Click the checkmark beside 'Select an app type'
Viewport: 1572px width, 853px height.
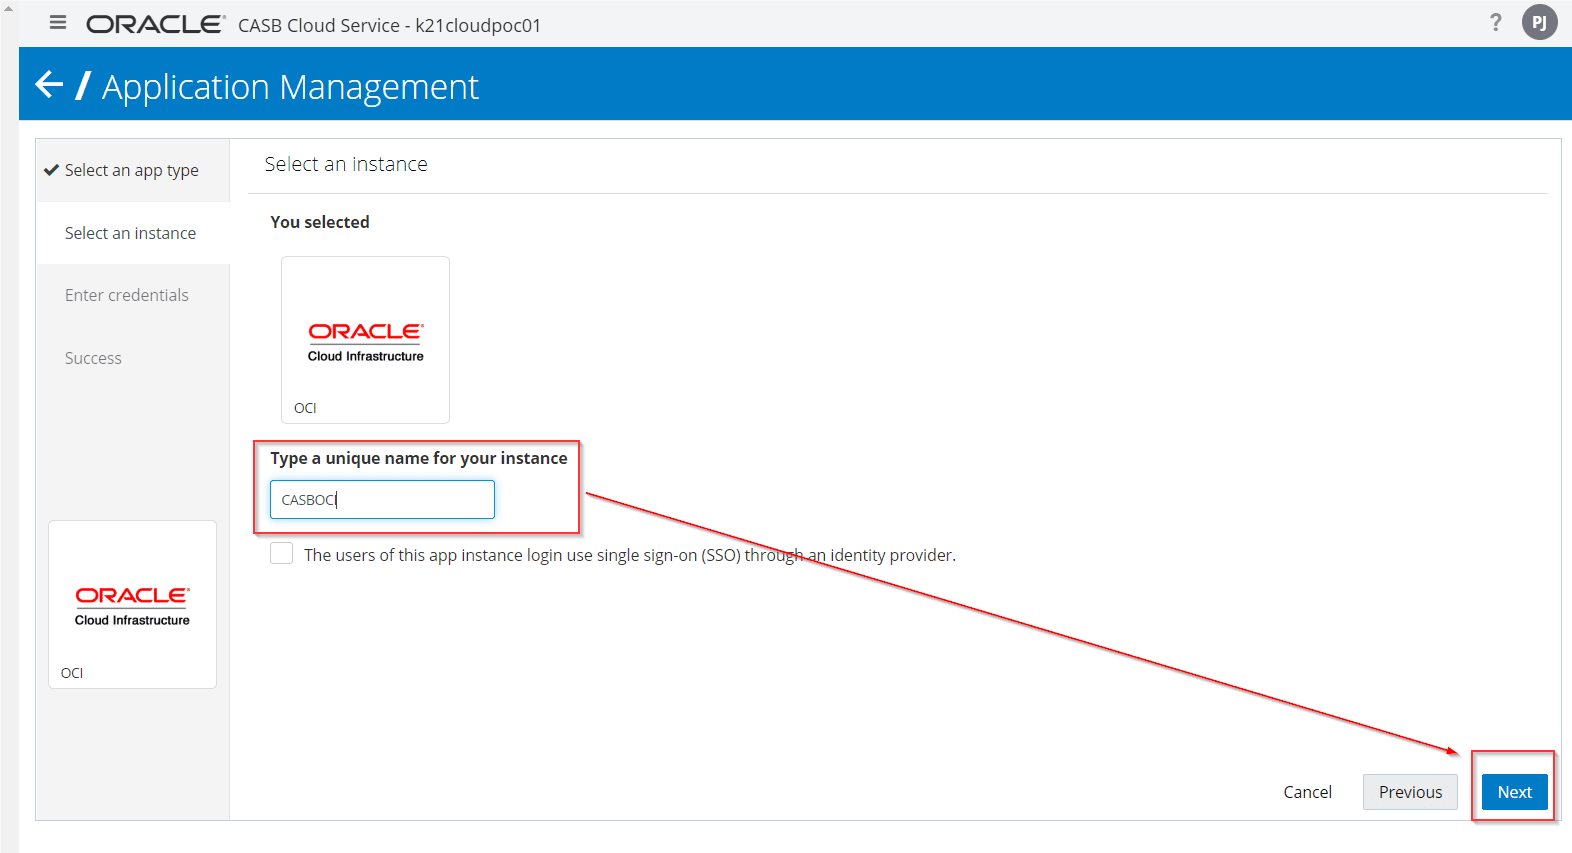(x=51, y=170)
